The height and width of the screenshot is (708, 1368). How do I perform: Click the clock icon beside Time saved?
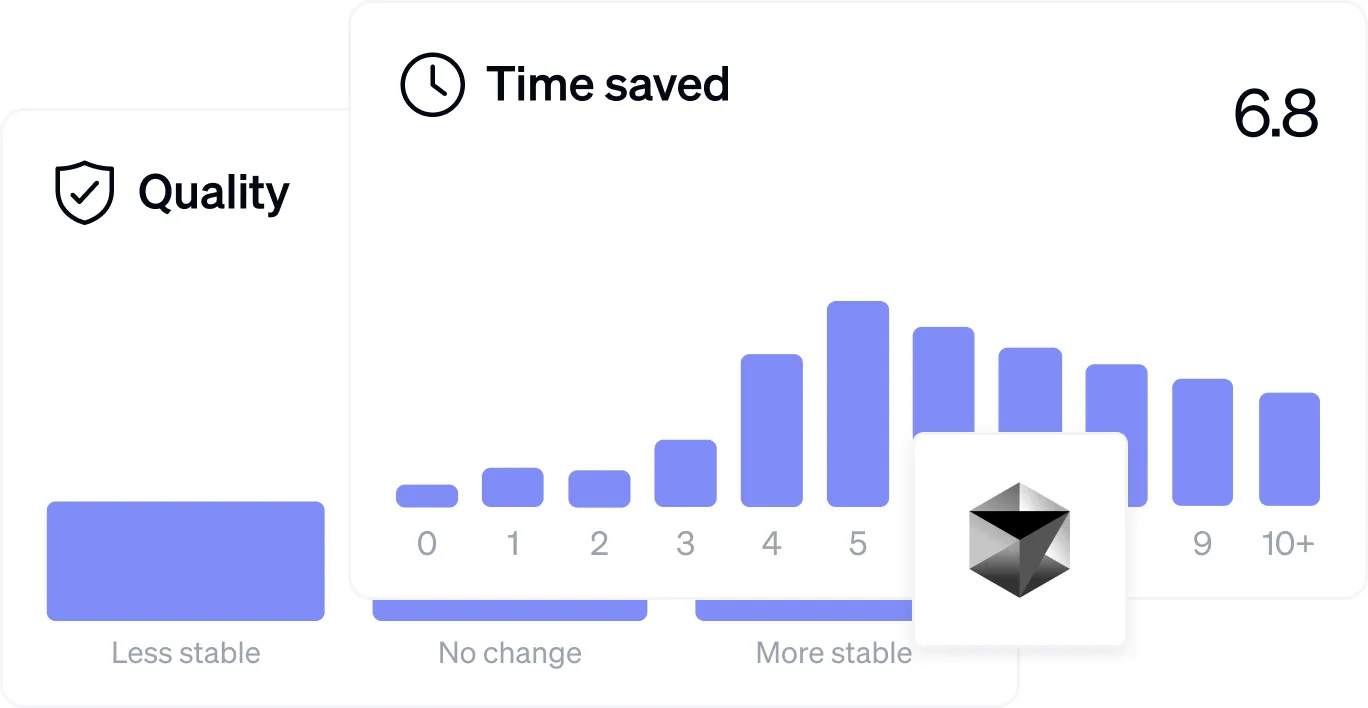click(432, 84)
